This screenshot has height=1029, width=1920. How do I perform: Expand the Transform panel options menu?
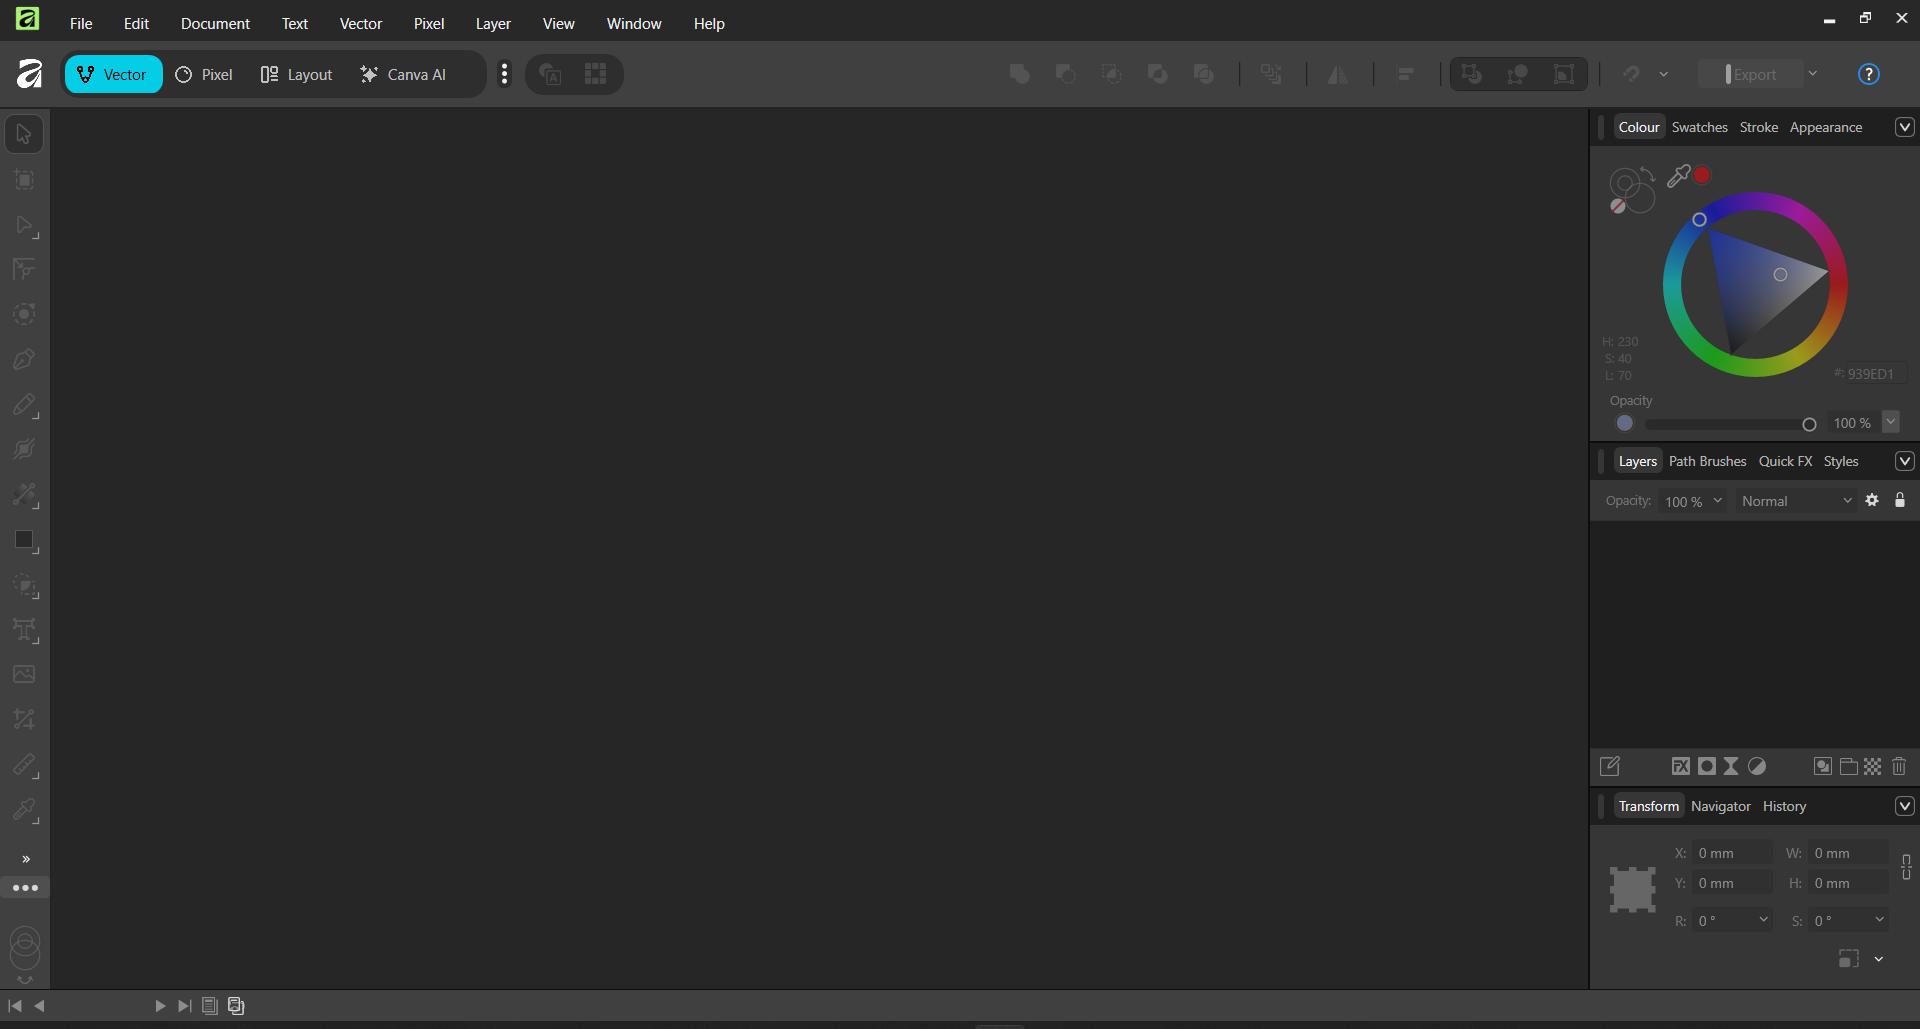[1904, 806]
